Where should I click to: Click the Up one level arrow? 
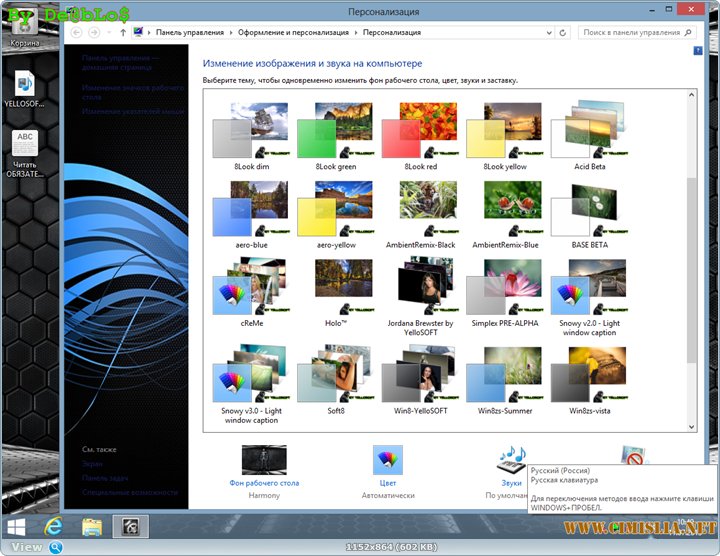(x=122, y=33)
